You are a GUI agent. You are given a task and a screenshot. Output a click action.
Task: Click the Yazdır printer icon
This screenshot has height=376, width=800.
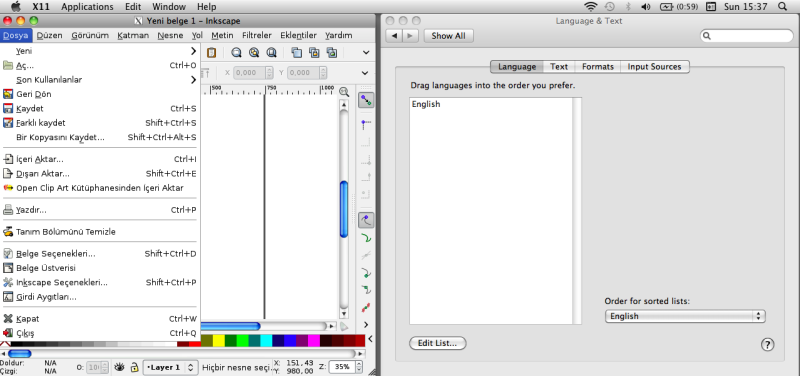click(8, 210)
